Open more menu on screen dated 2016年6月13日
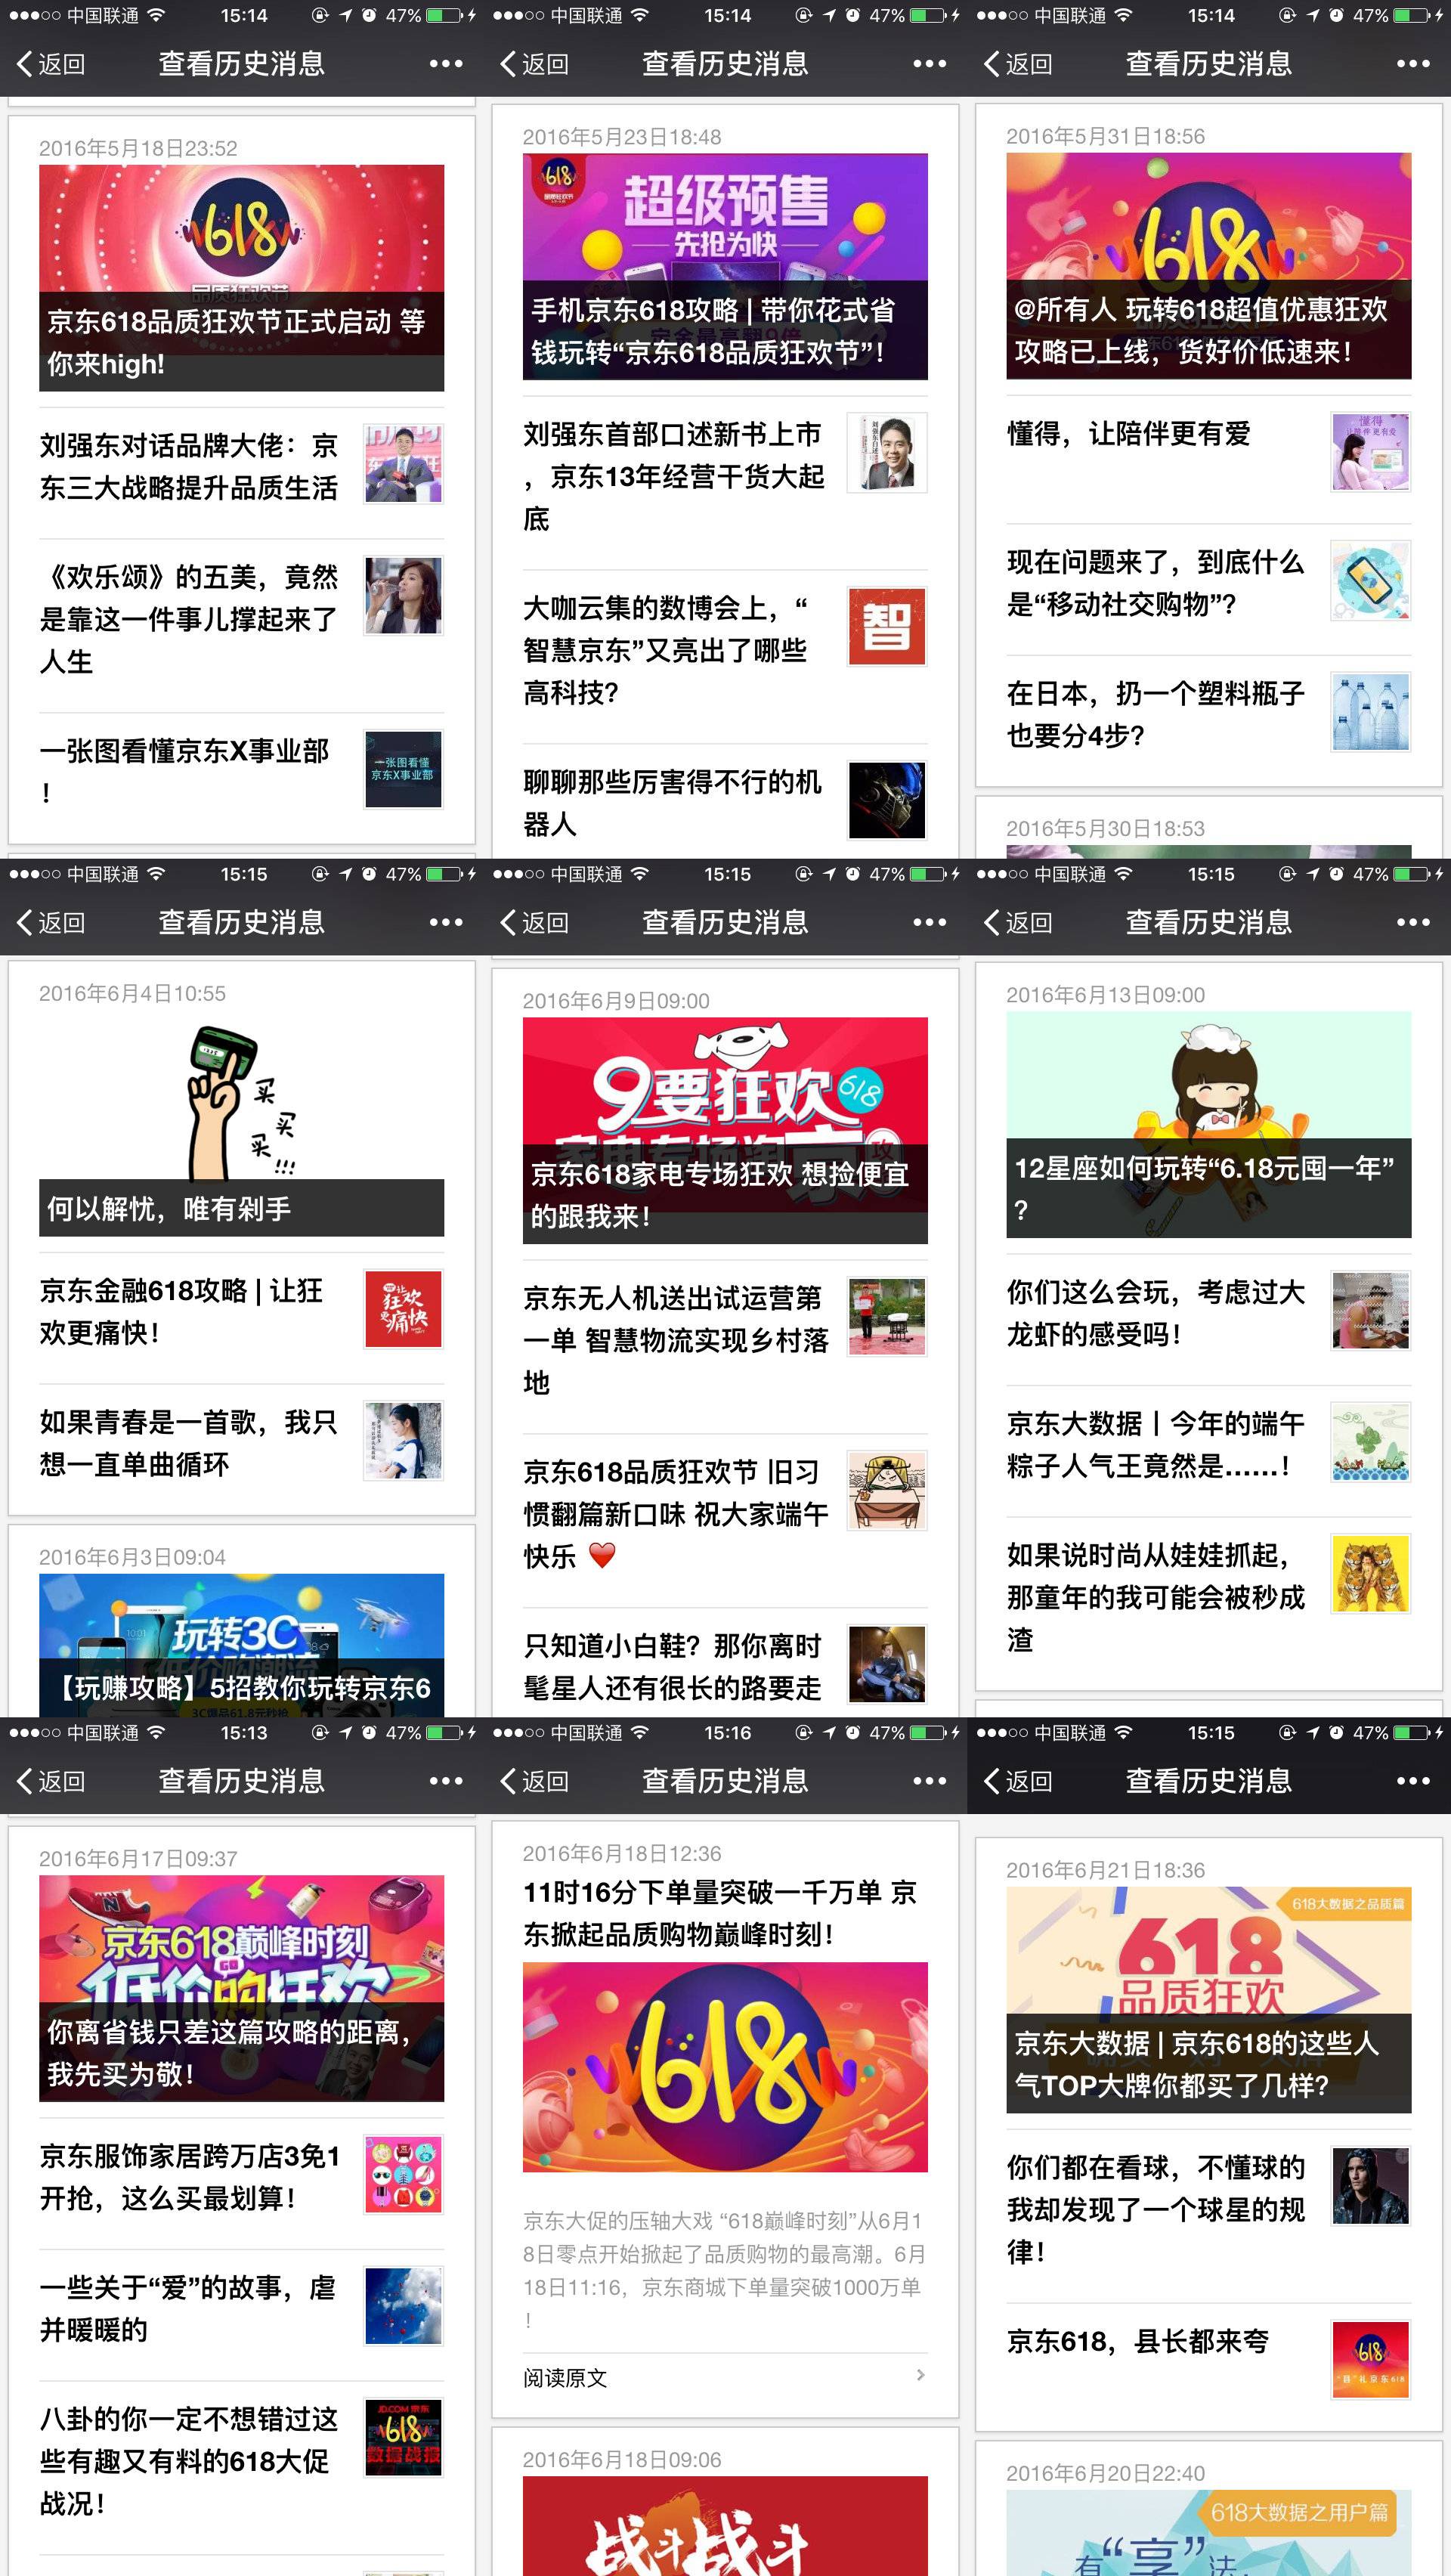Image resolution: width=1451 pixels, height=2576 pixels. 1413,922
